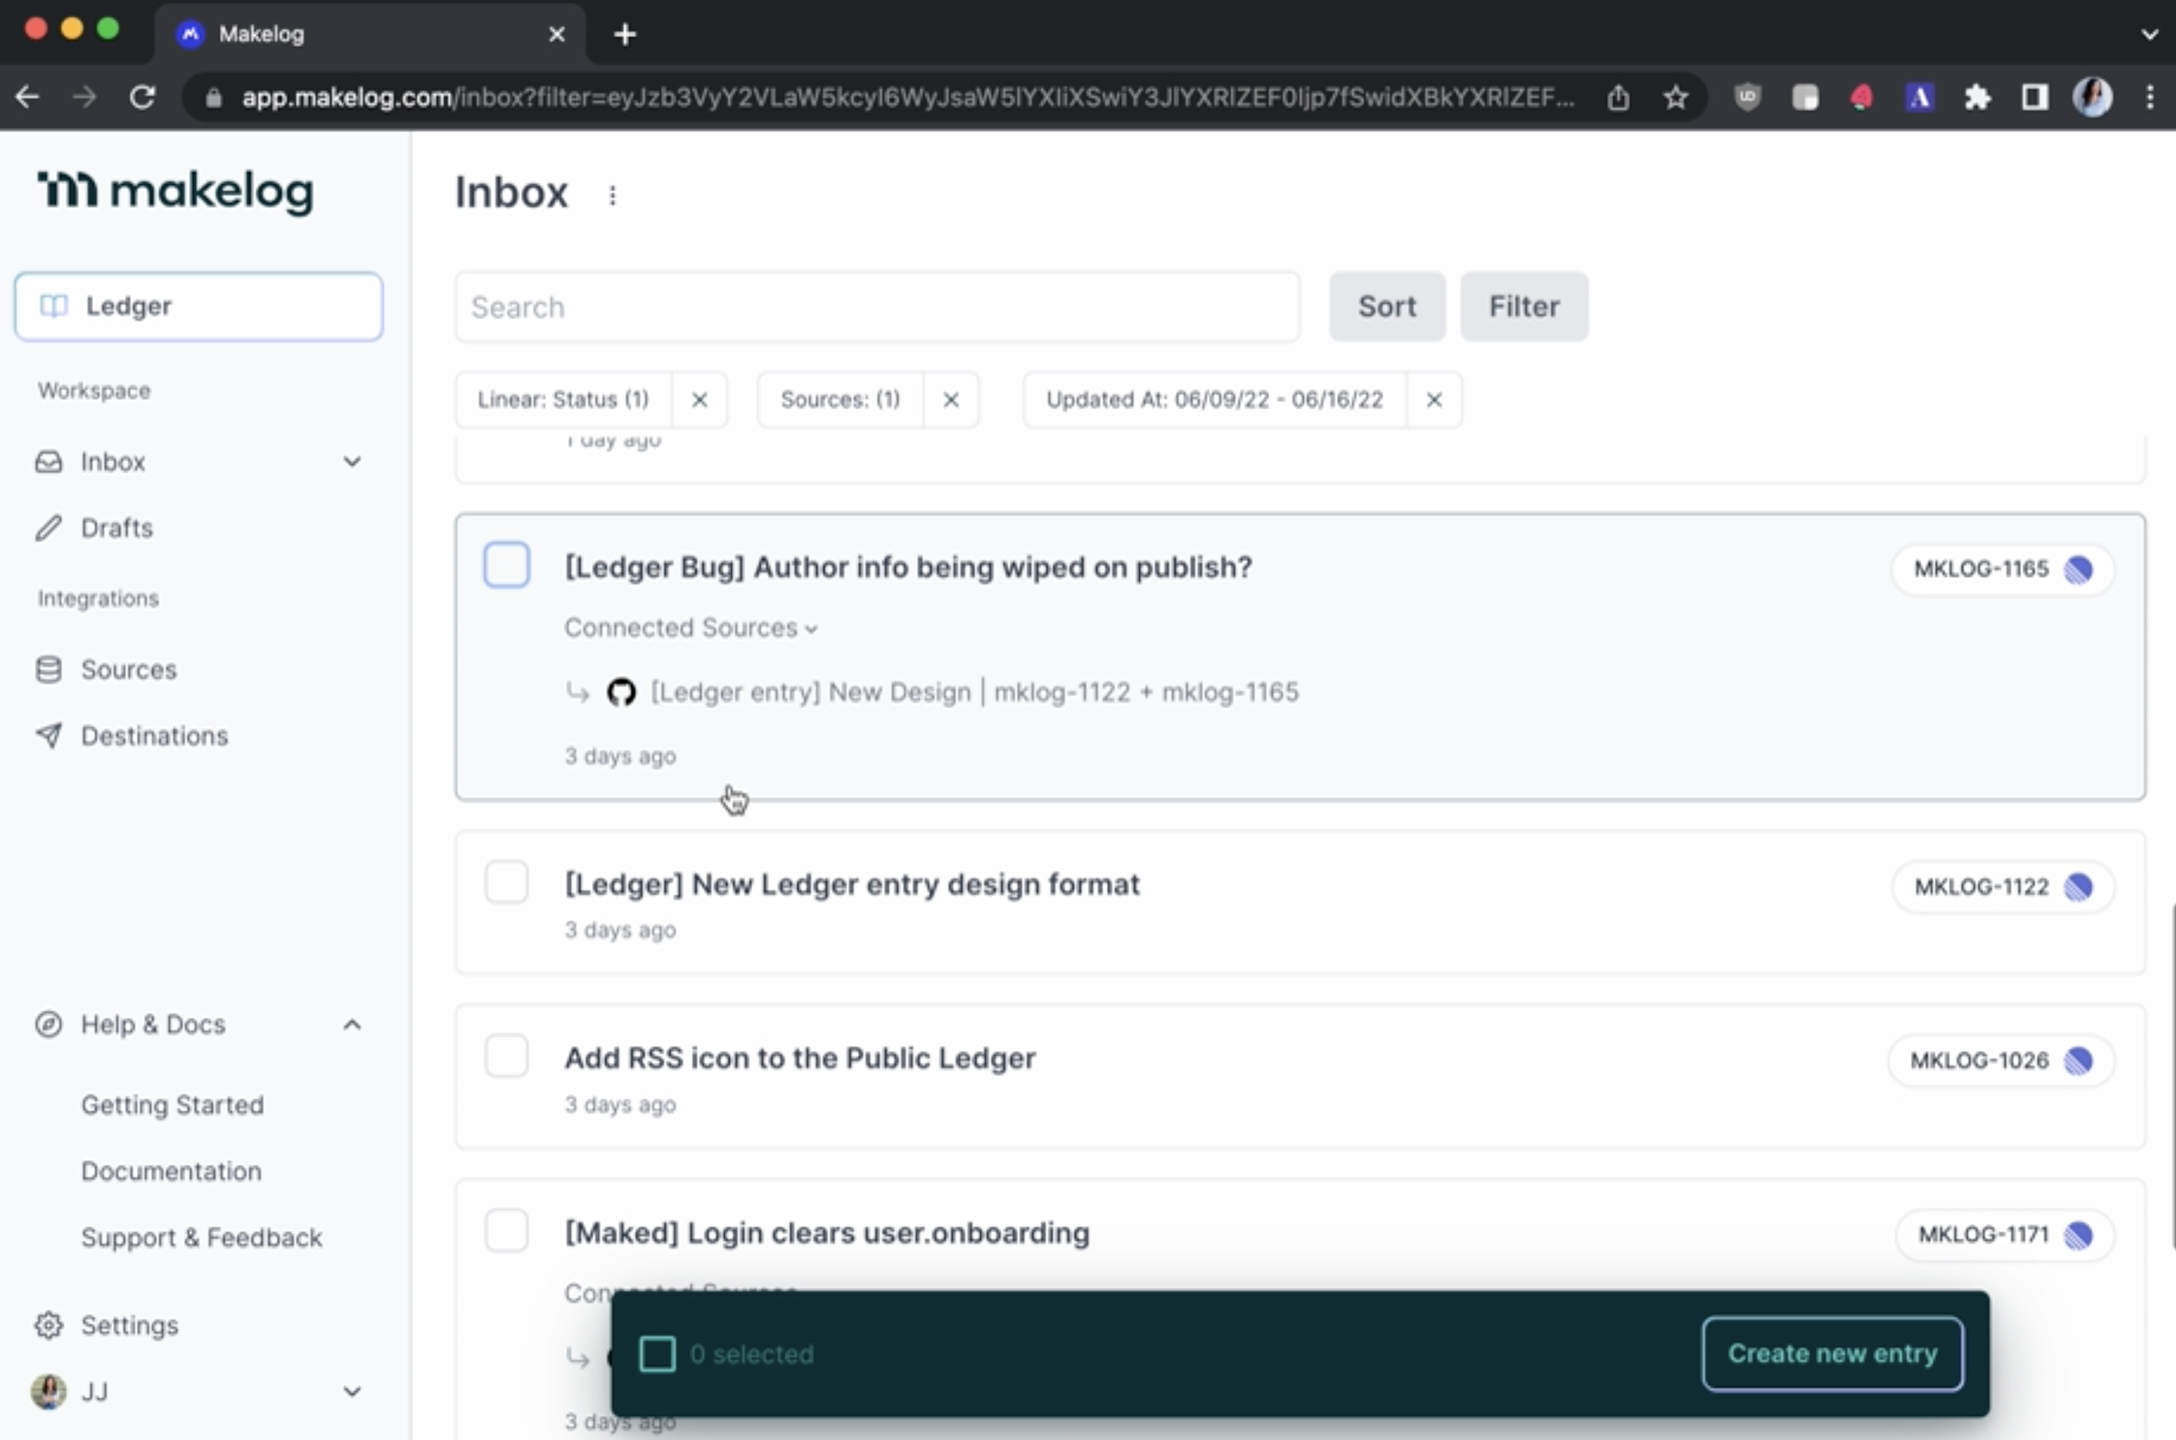Viewport: 2176px width, 1440px height.
Task: Click into the Search field
Action: 877,307
